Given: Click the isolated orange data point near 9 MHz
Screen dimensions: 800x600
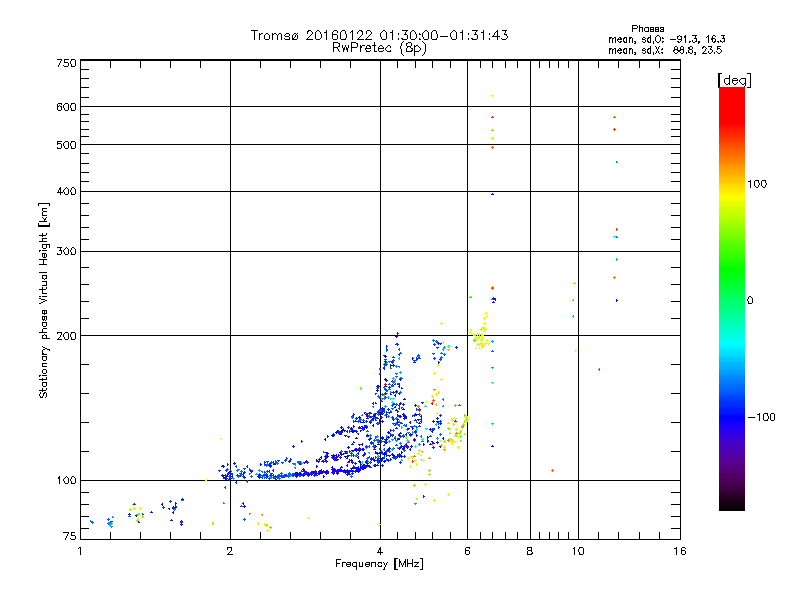Looking at the screenshot, I should point(553,470).
